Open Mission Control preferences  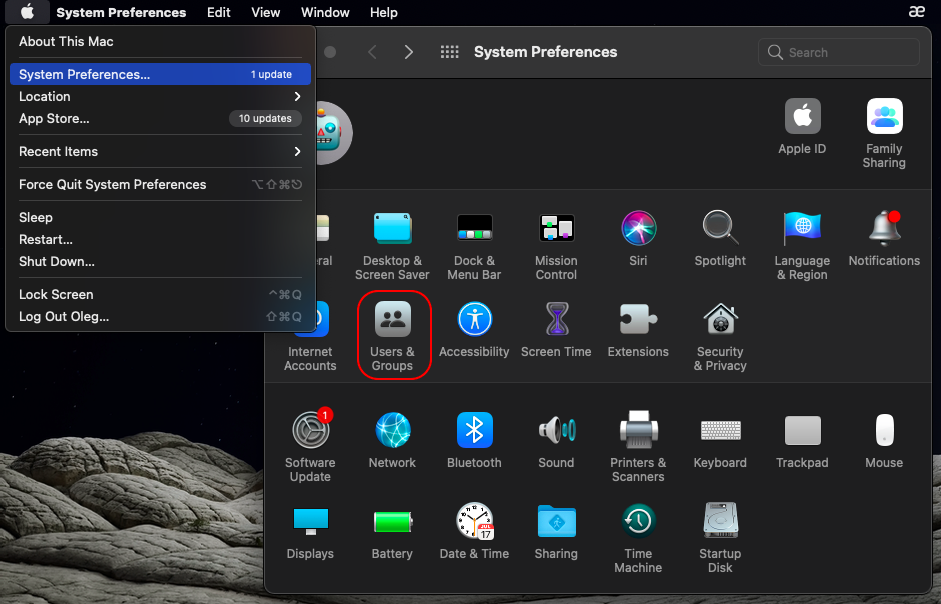(556, 246)
